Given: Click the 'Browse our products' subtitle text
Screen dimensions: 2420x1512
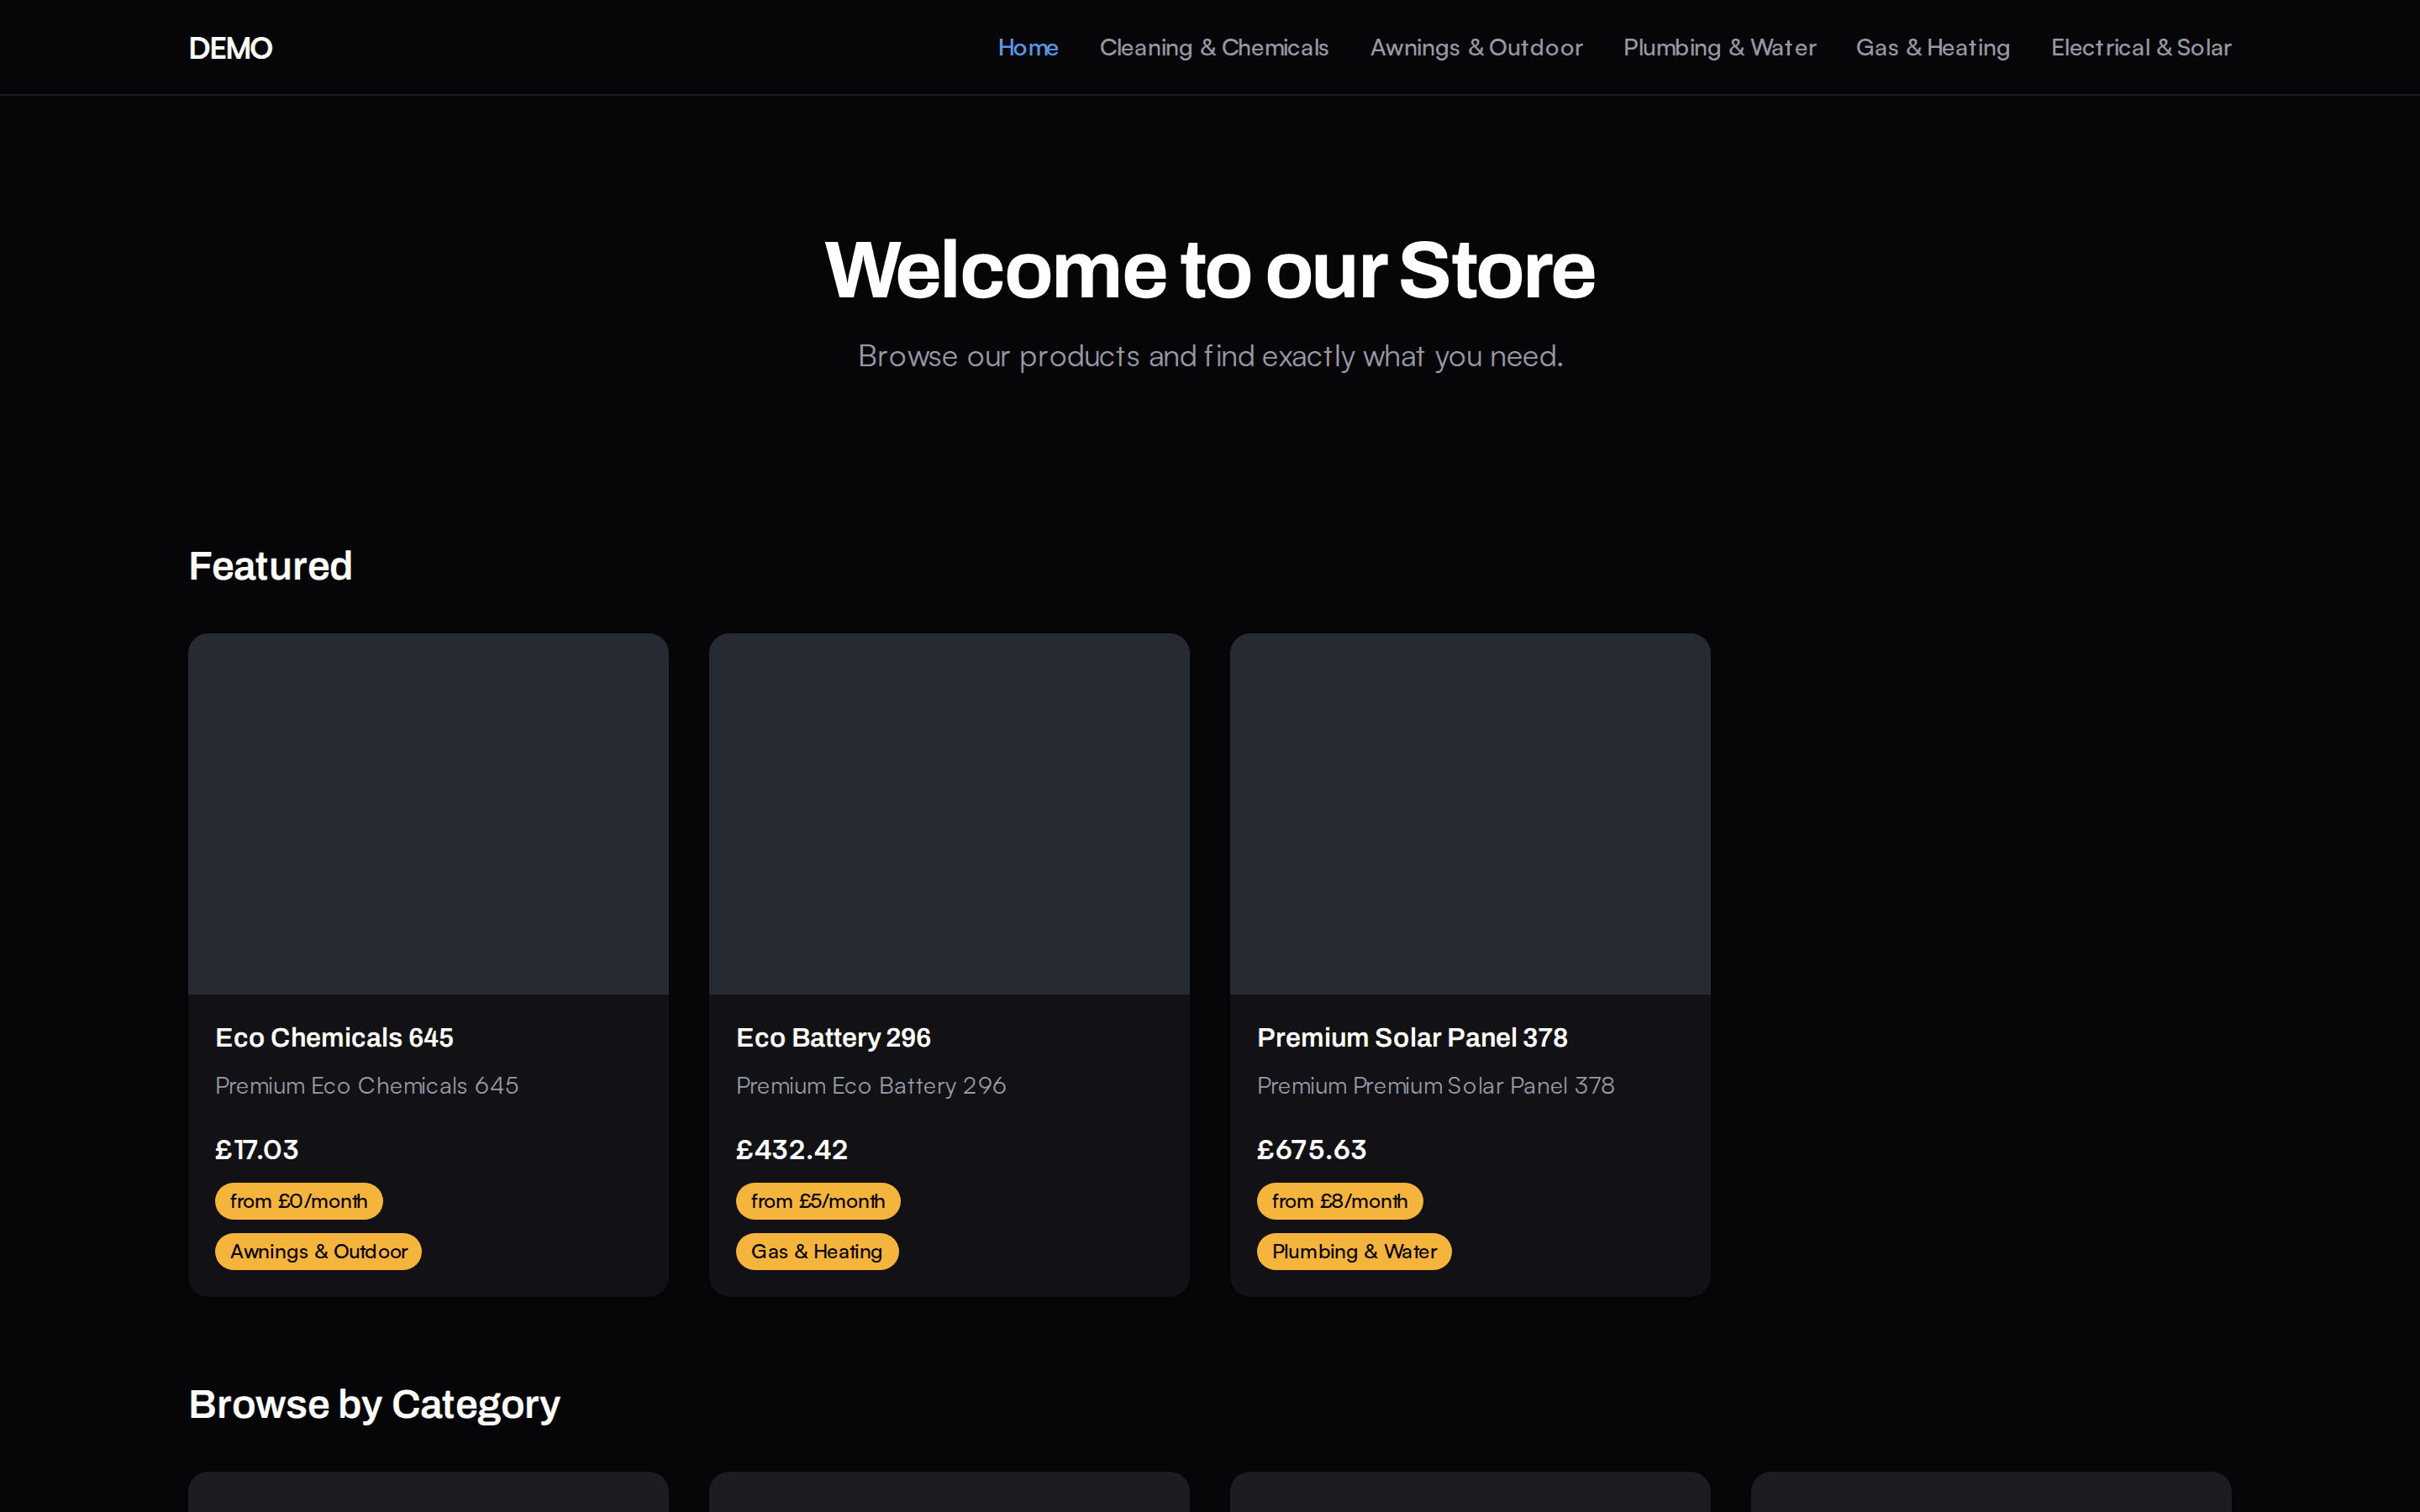Looking at the screenshot, I should 1210,356.
